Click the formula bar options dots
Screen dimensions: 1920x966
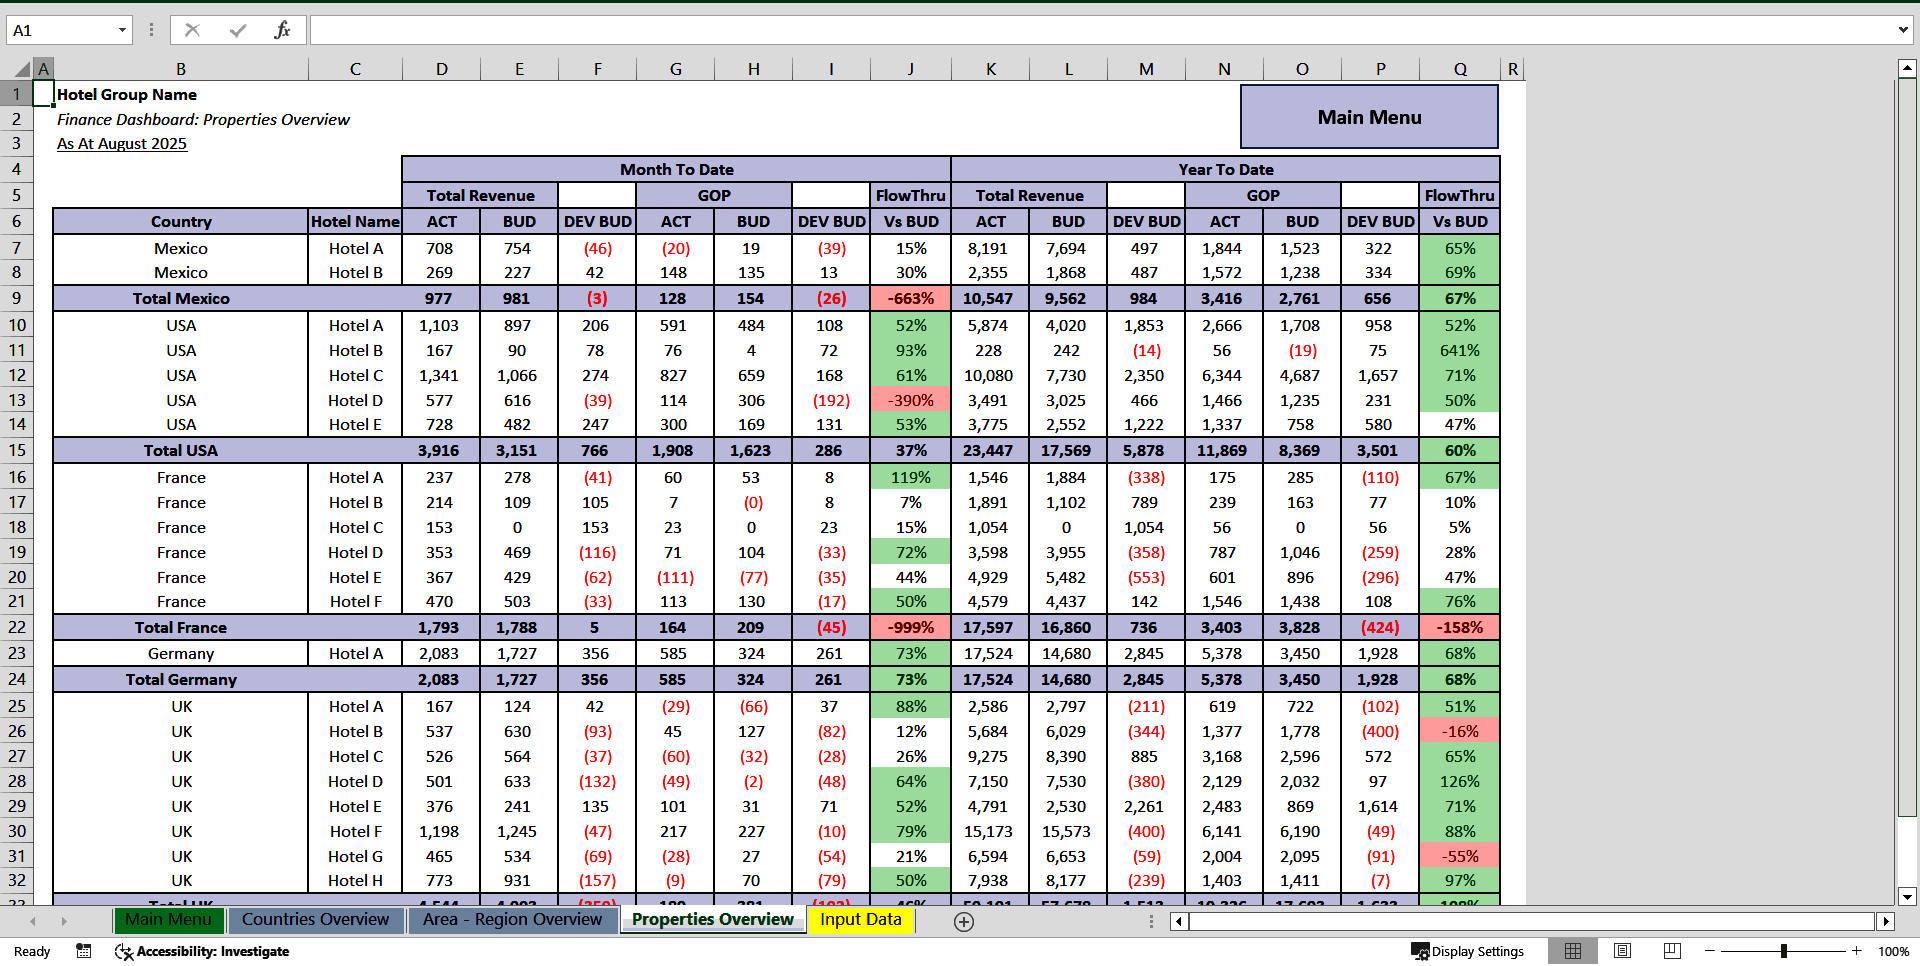151,30
